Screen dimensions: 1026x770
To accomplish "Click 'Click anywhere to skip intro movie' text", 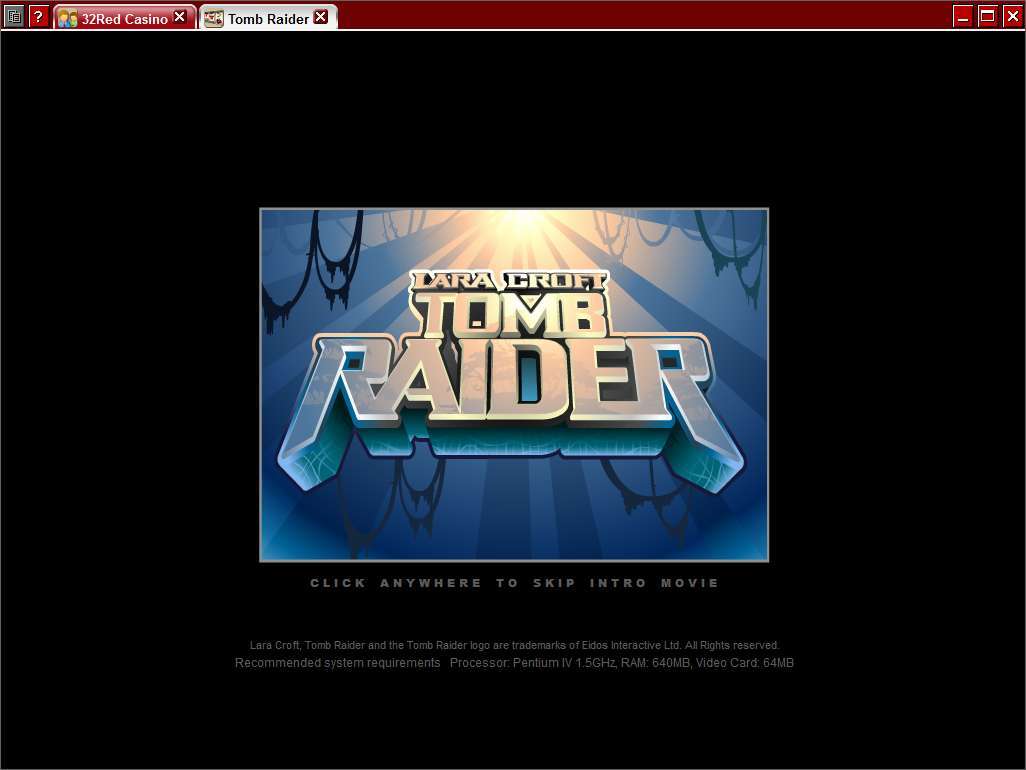I will tap(514, 583).
